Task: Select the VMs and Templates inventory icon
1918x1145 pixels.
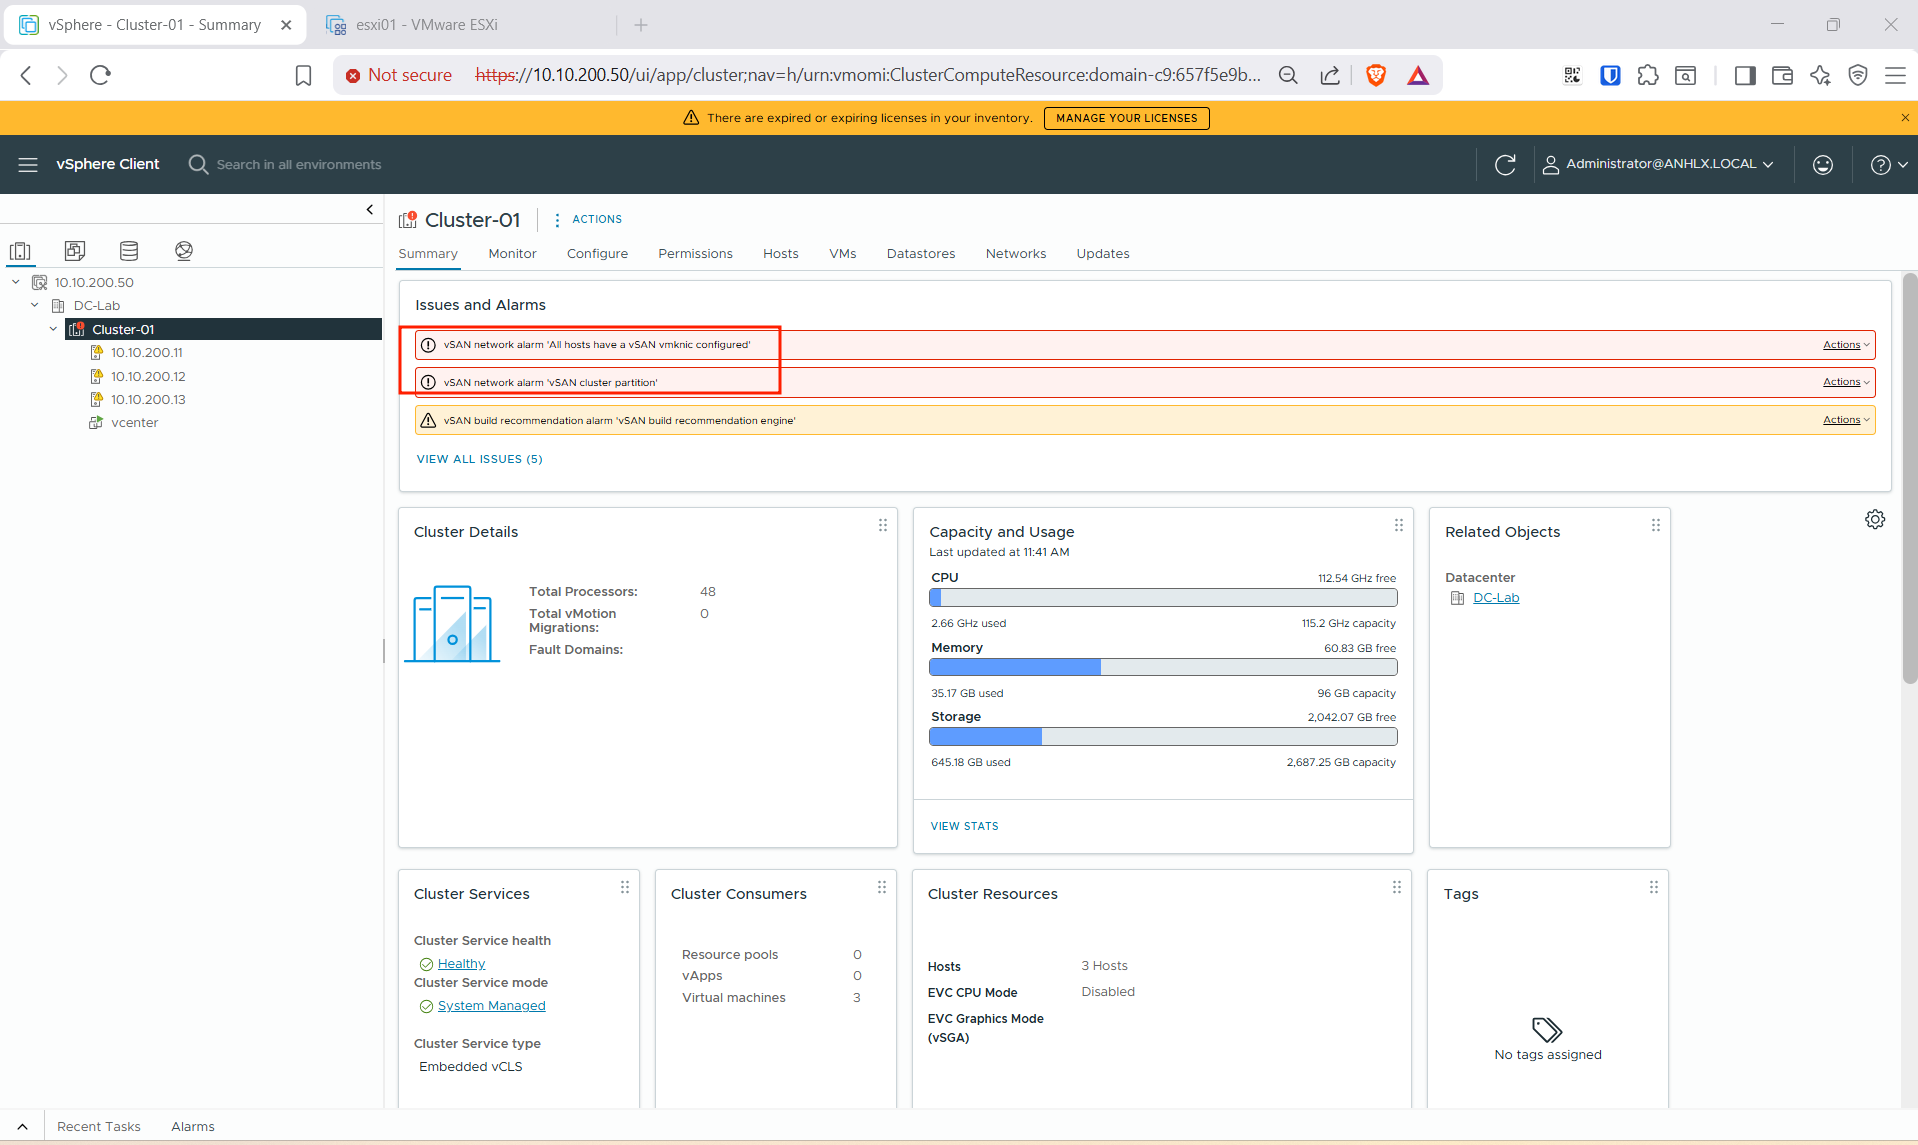Action: [x=75, y=251]
